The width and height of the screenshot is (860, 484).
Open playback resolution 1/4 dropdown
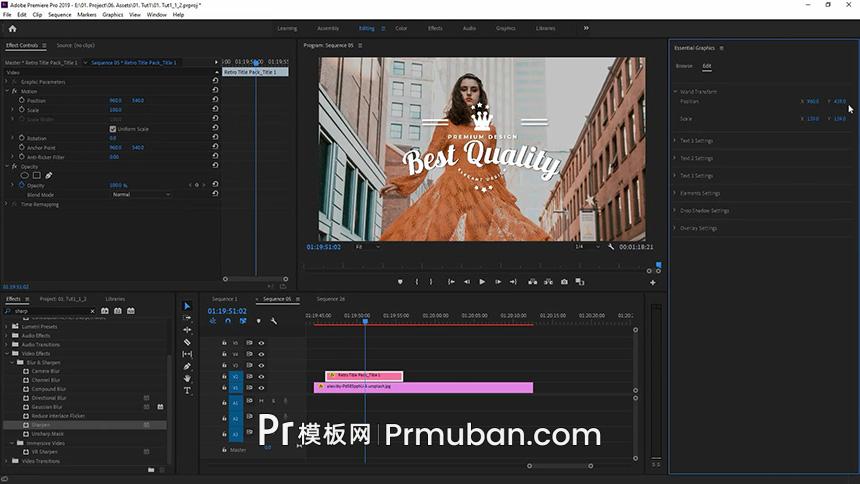[587, 247]
